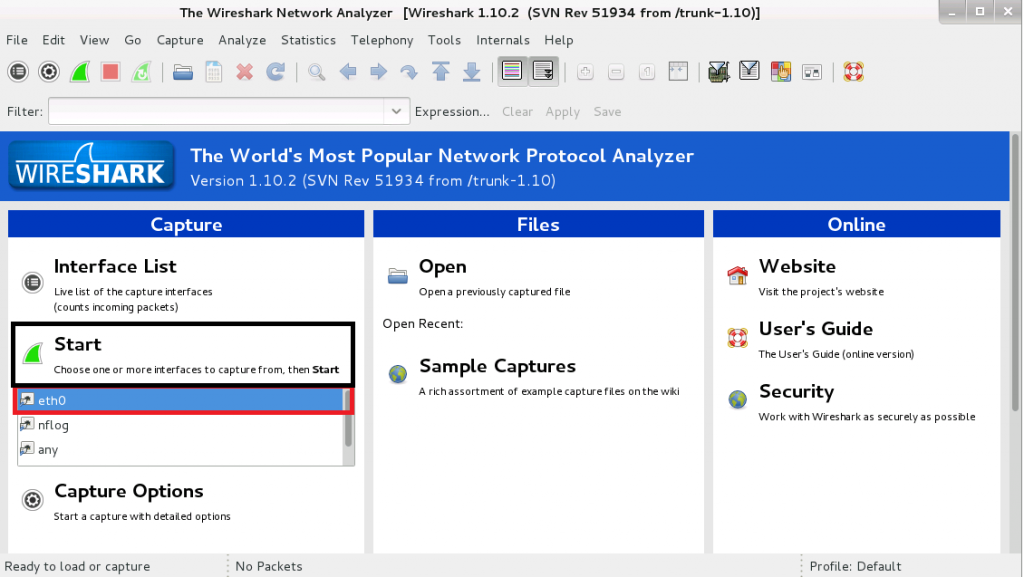Go forward in packet history arrow
This screenshot has width=1024, height=577.
coord(378,71)
